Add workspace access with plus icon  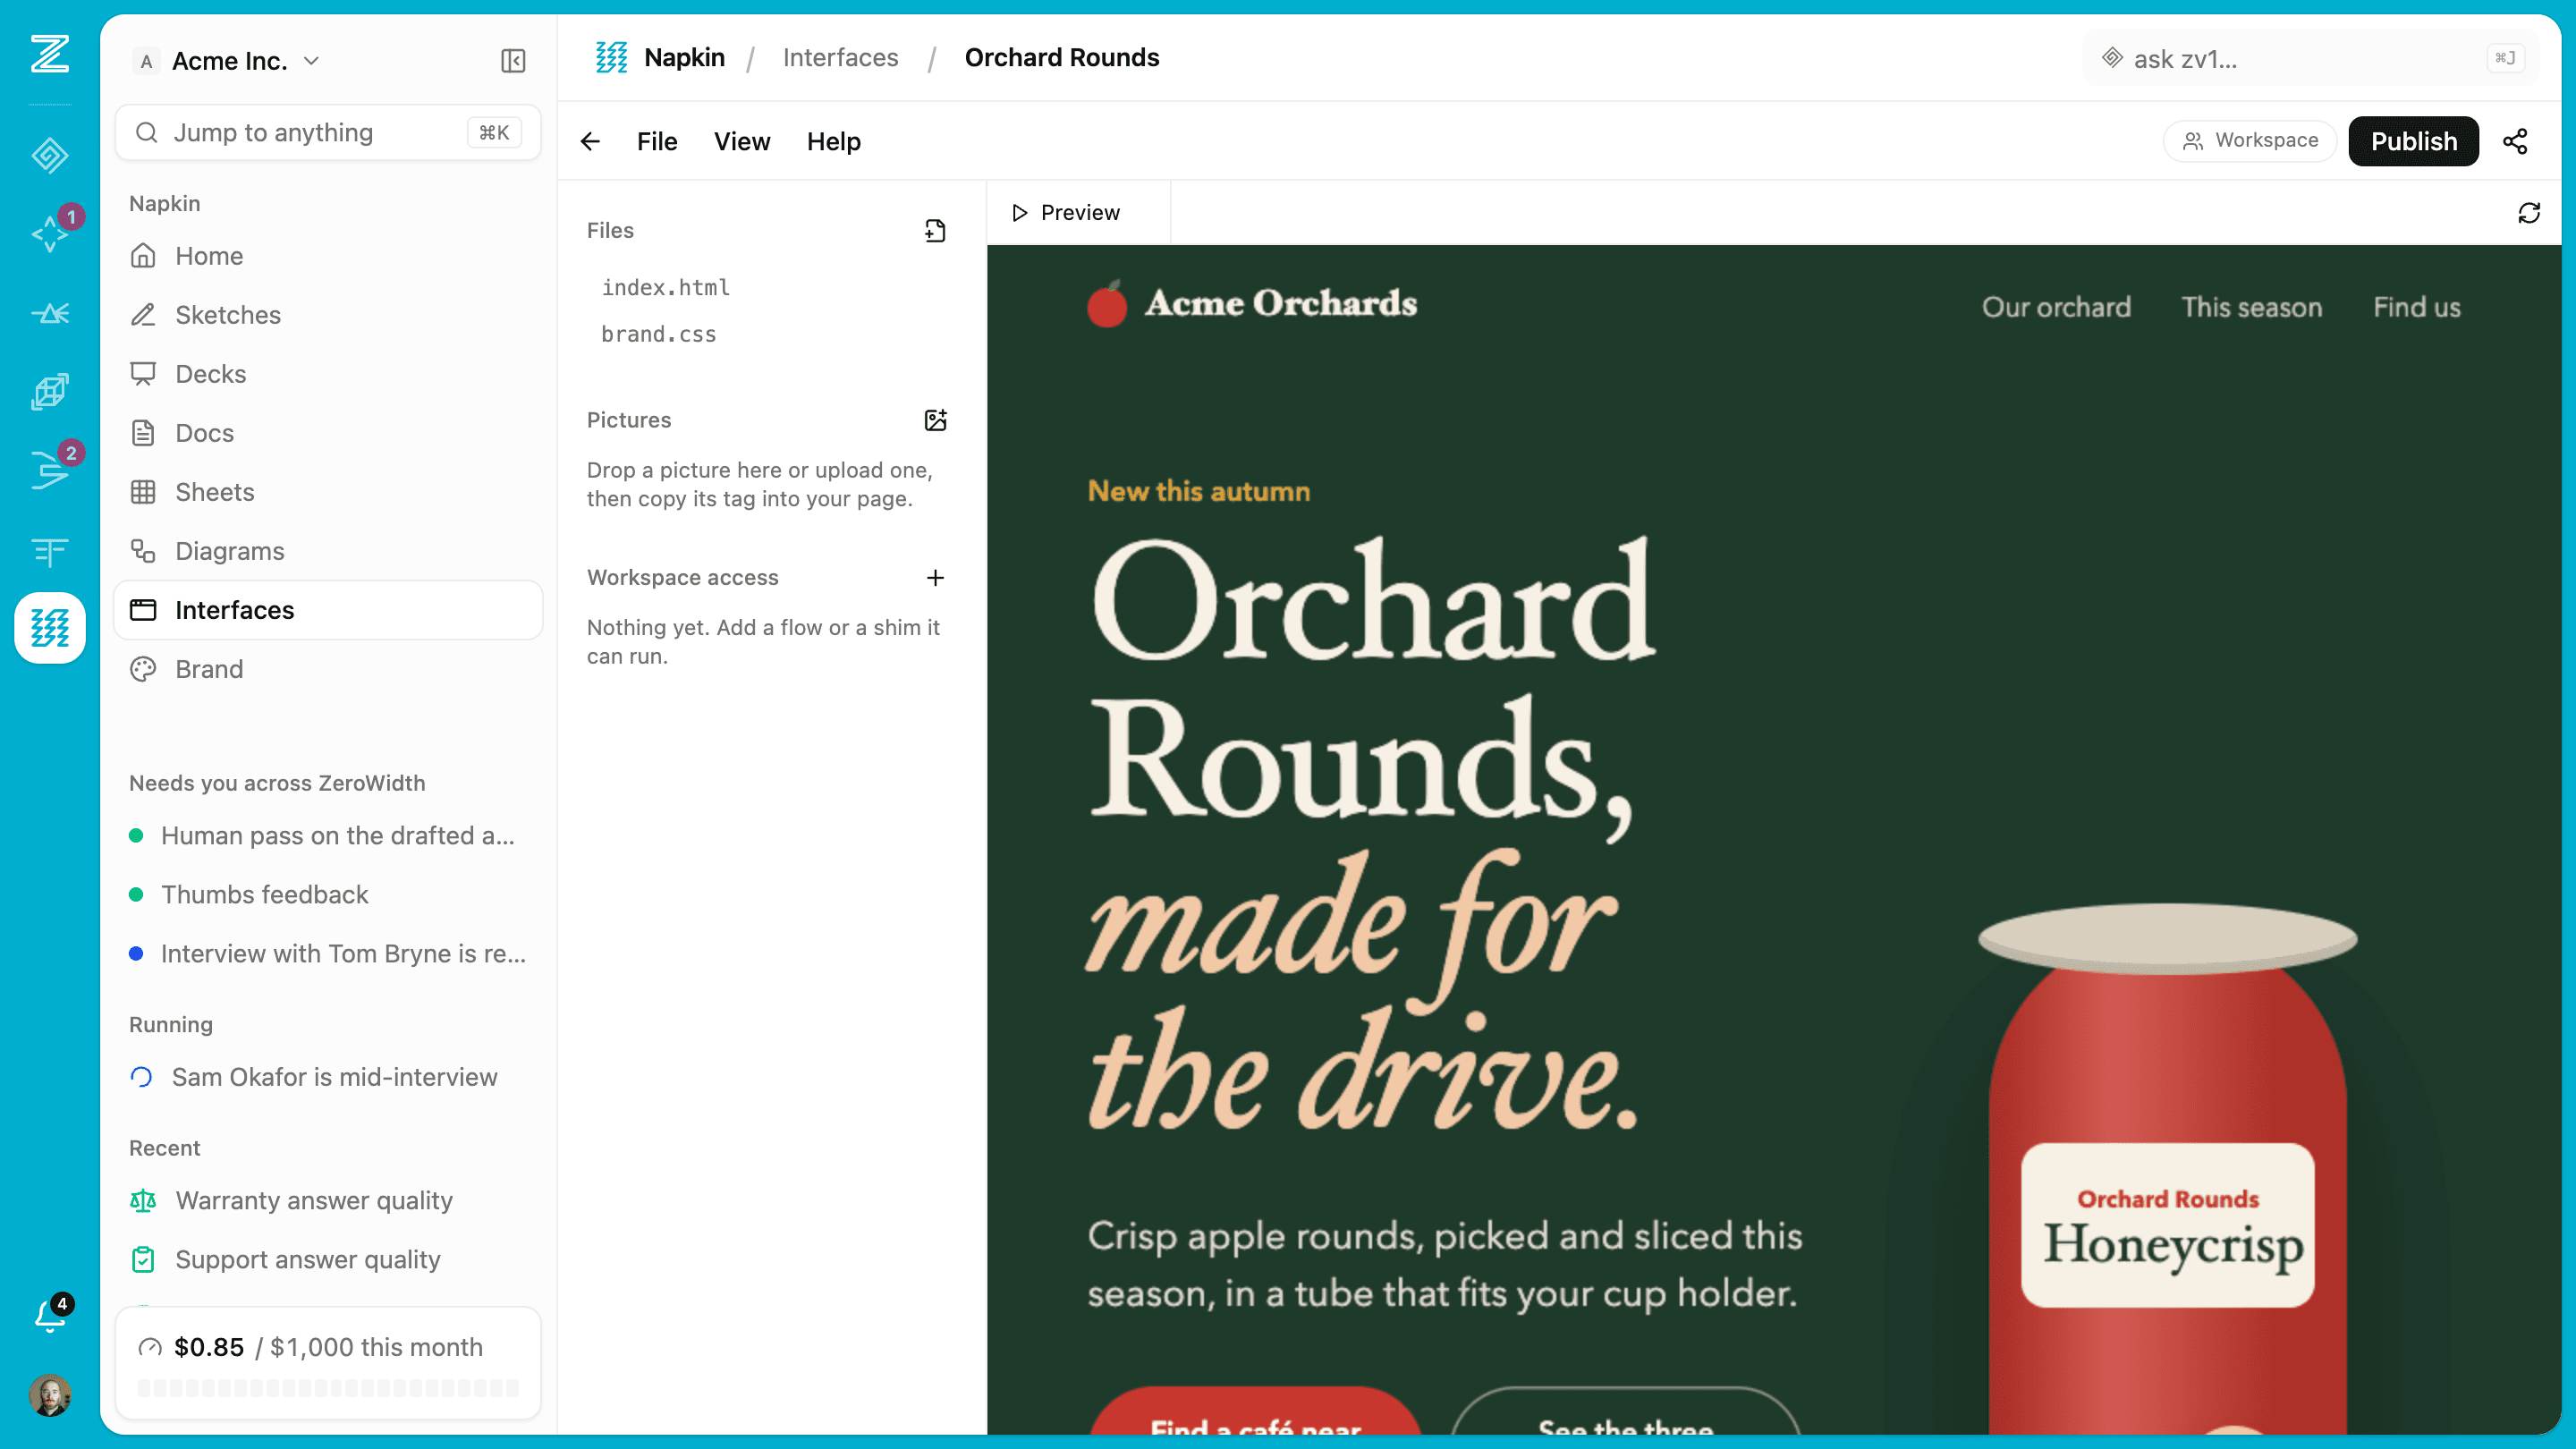pos(935,577)
